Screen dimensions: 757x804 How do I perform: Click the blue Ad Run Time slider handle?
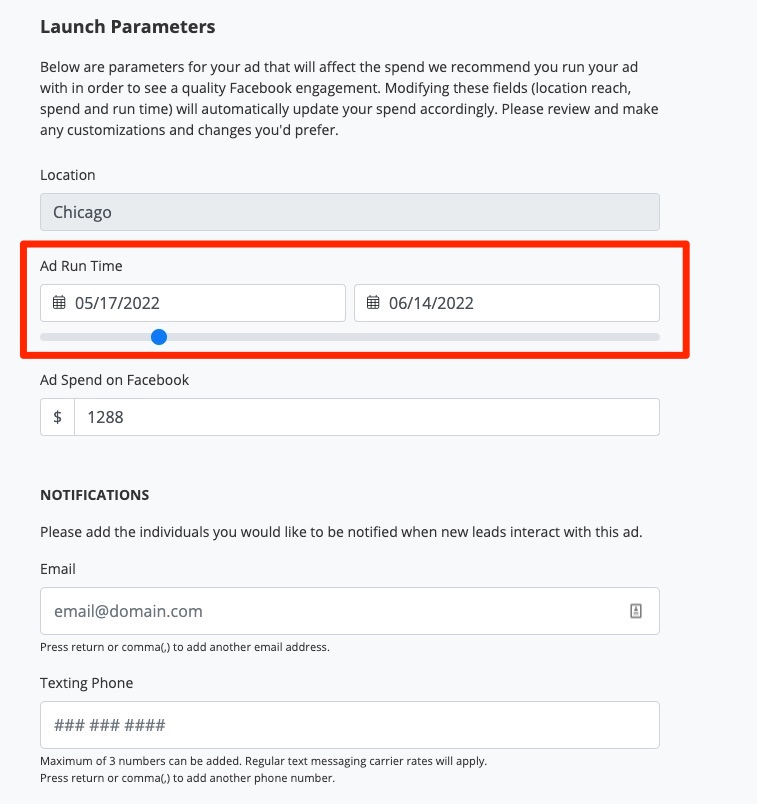[158, 337]
